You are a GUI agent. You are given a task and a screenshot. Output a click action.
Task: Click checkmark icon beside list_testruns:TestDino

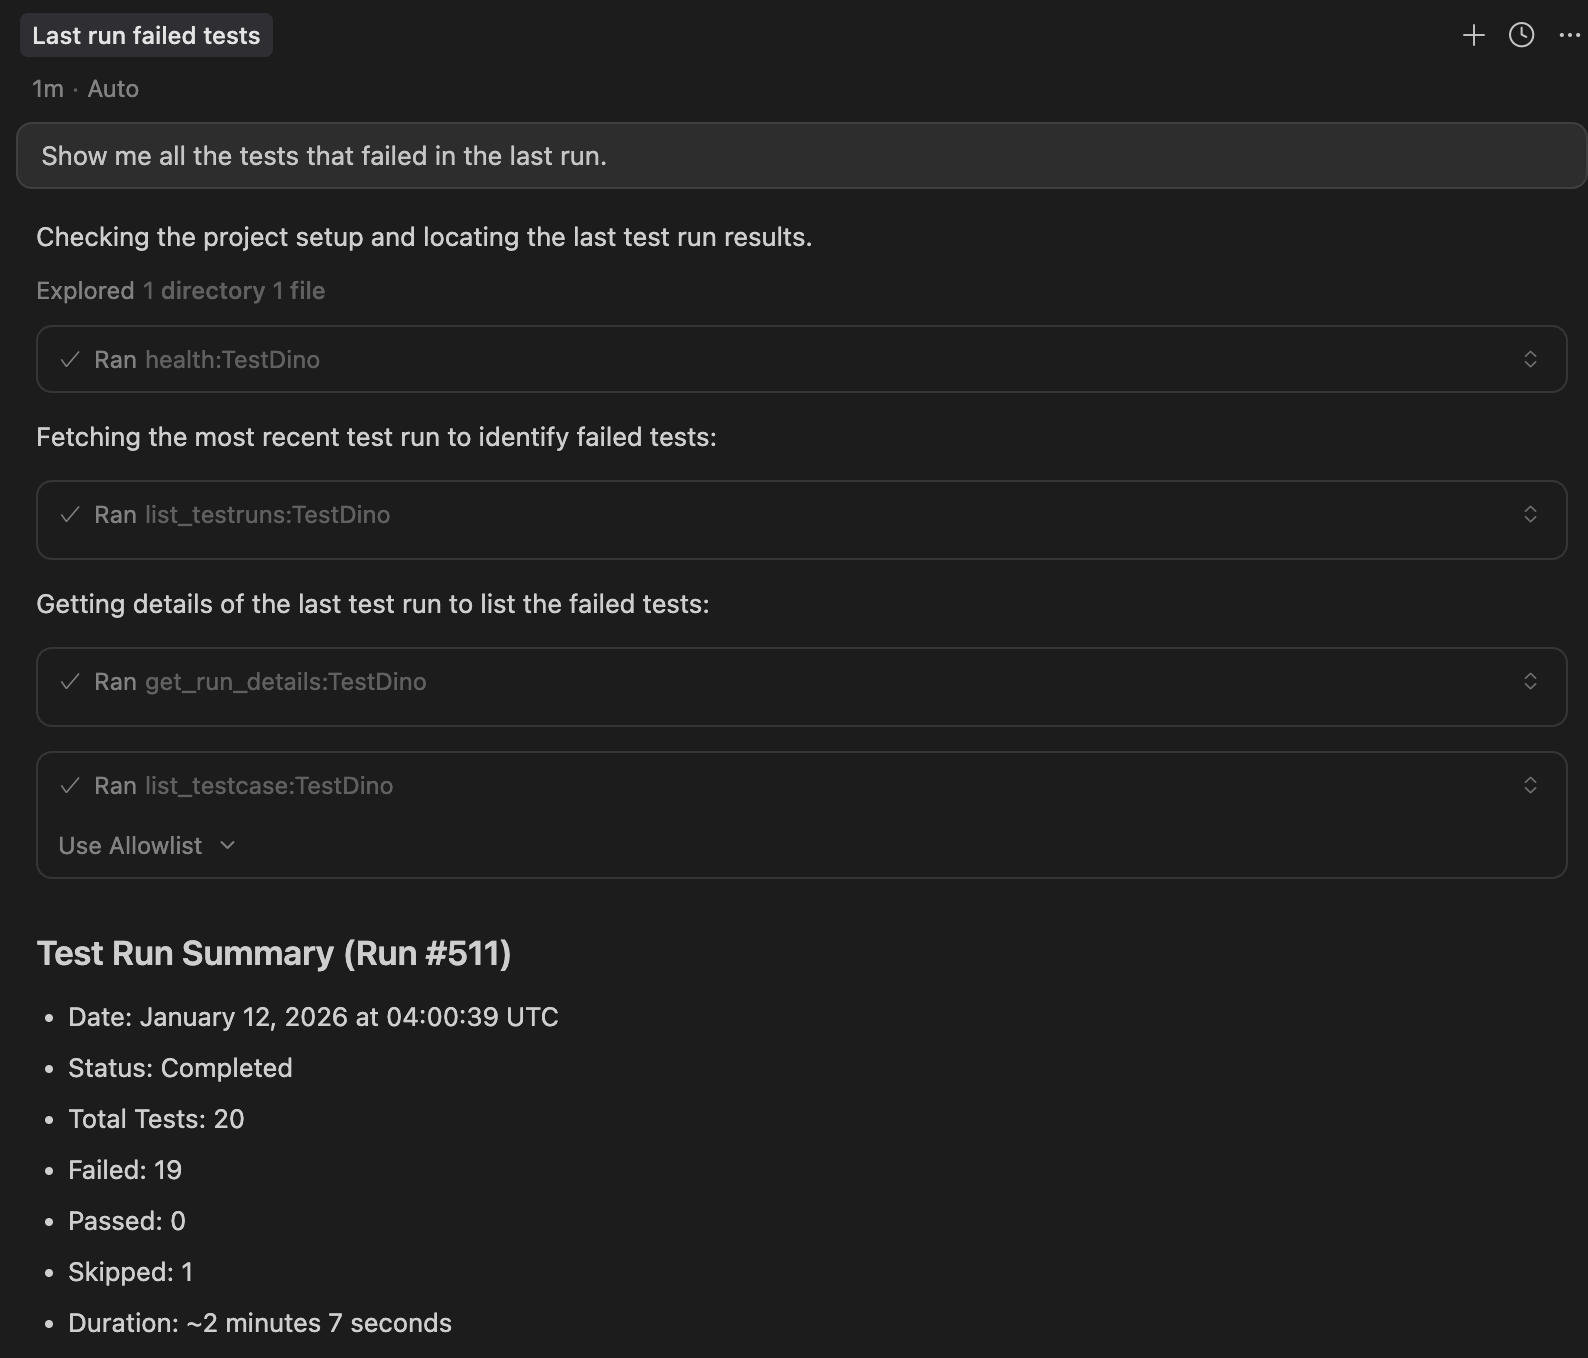point(70,515)
